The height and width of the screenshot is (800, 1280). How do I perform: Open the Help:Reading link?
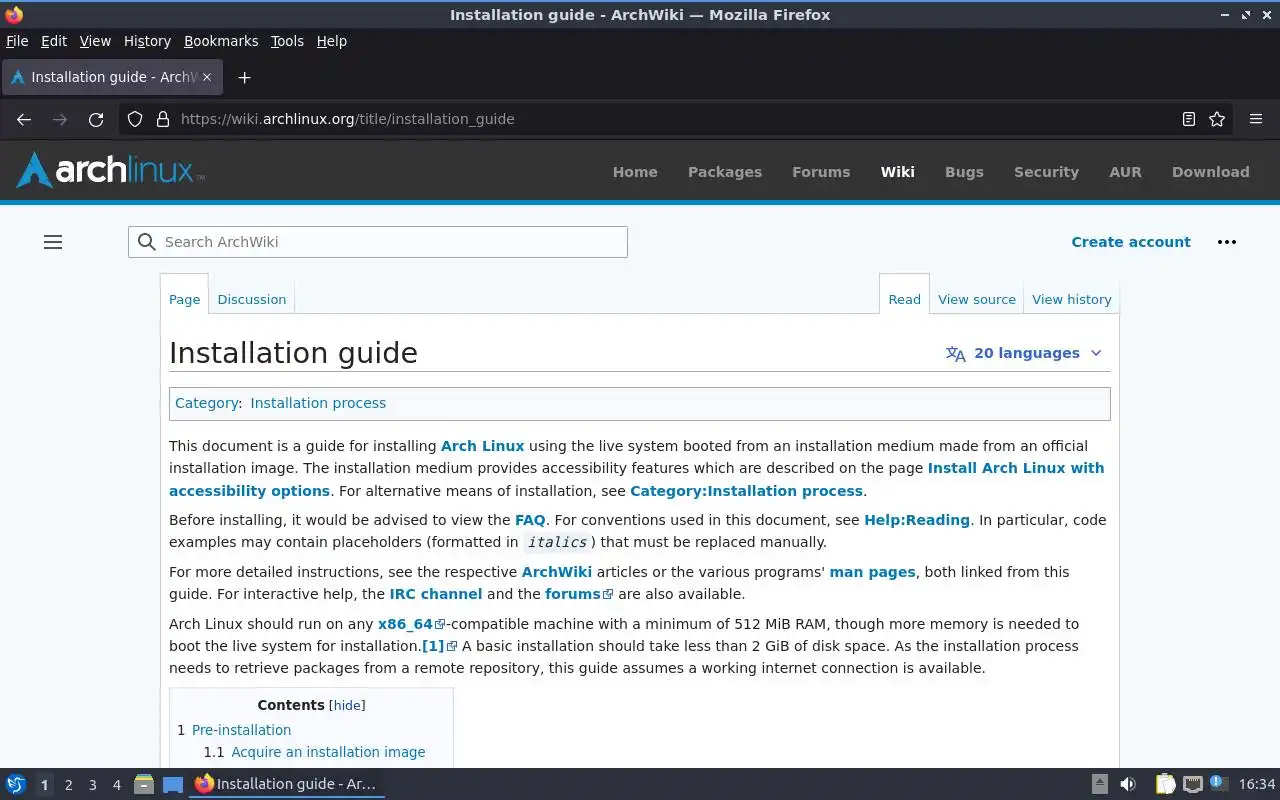tap(917, 520)
